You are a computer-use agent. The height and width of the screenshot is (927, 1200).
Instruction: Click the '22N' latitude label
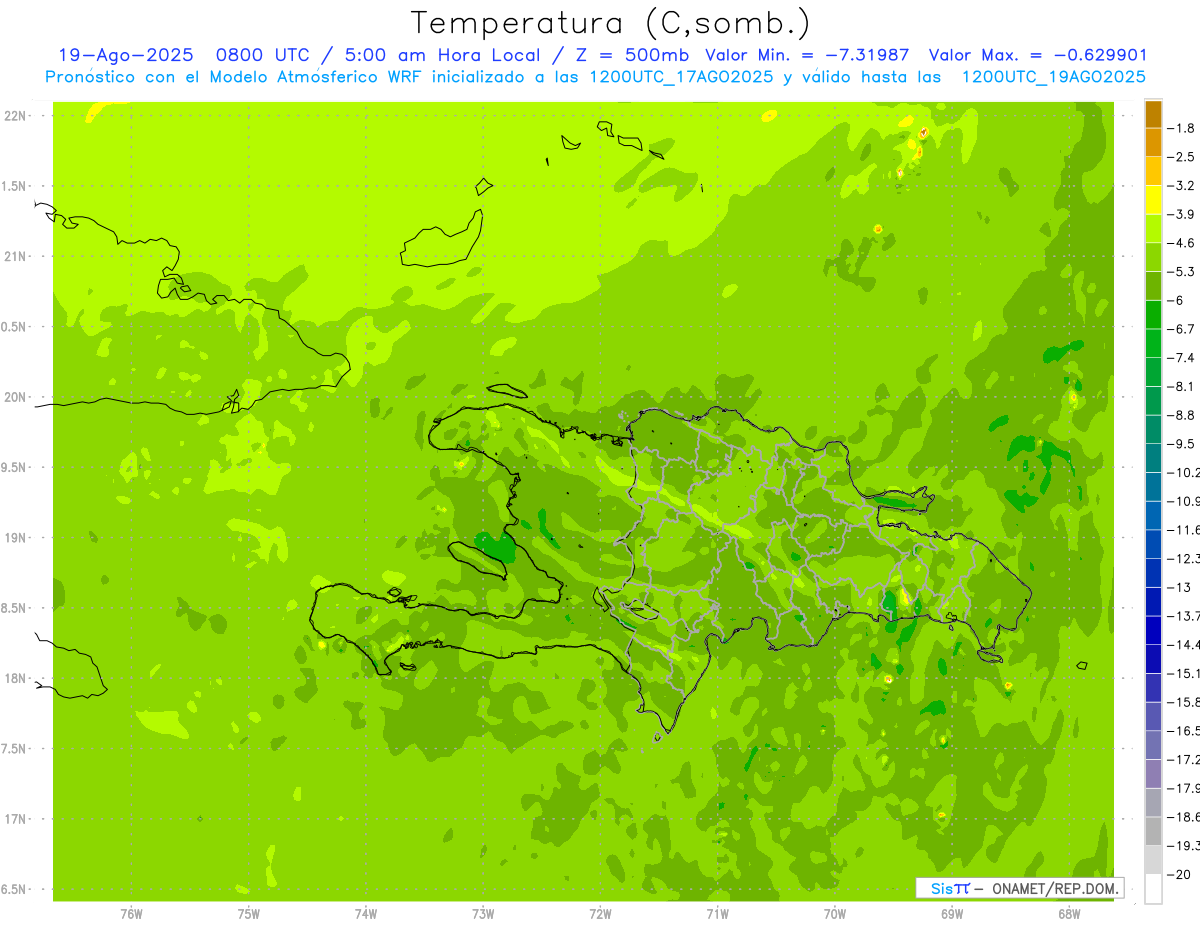(x=15, y=116)
